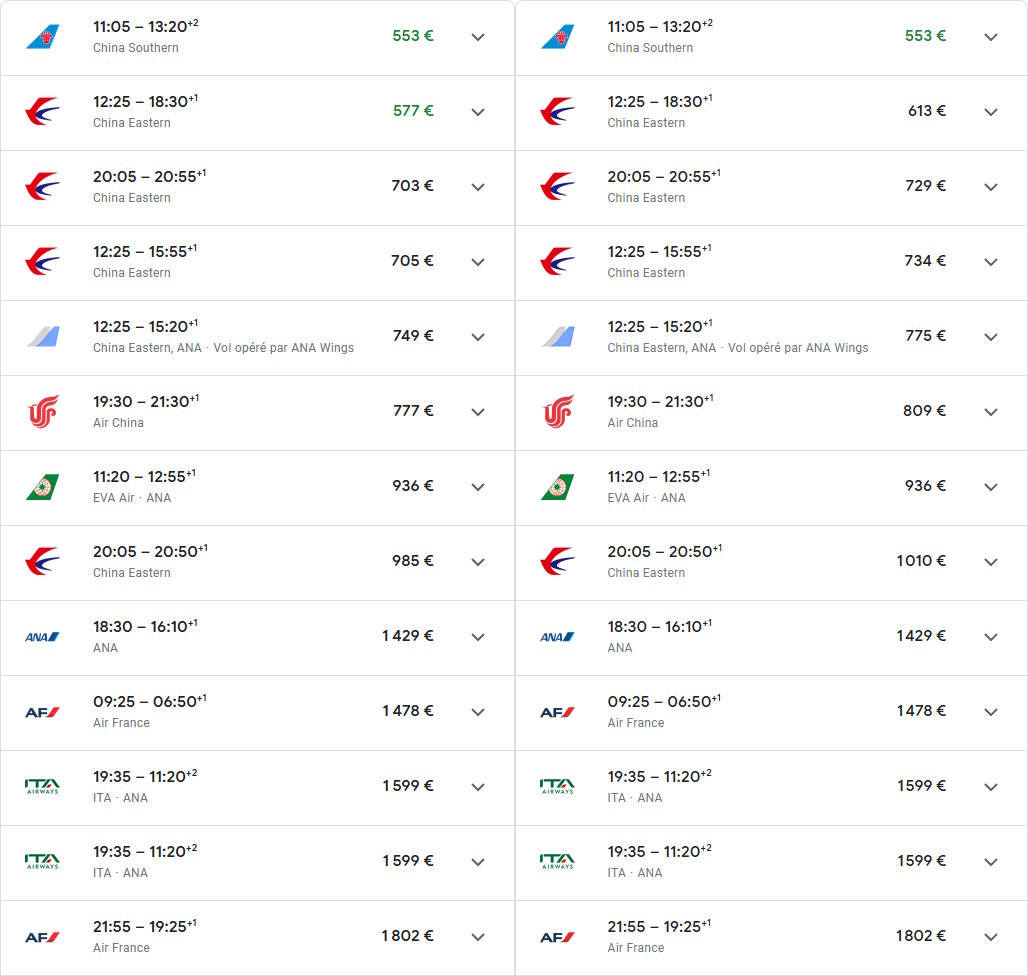Image resolution: width=1028 pixels, height=976 pixels.
Task: Click China Eastern logo on 729 € flight
Action: [557, 186]
